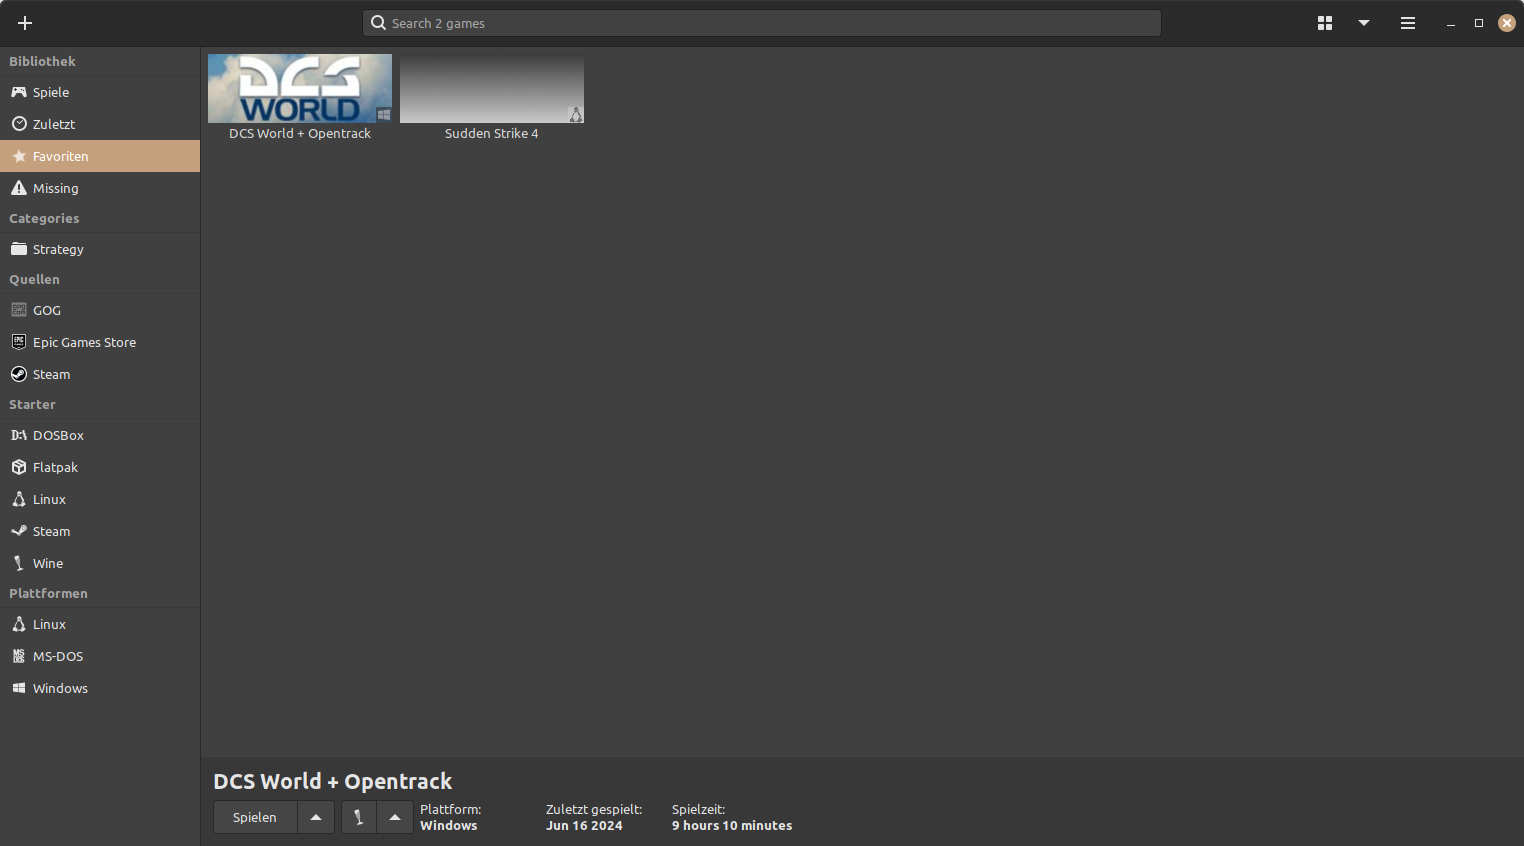This screenshot has height=846, width=1524.
Task: Filter by Flatpak runner
Action: 100,467
